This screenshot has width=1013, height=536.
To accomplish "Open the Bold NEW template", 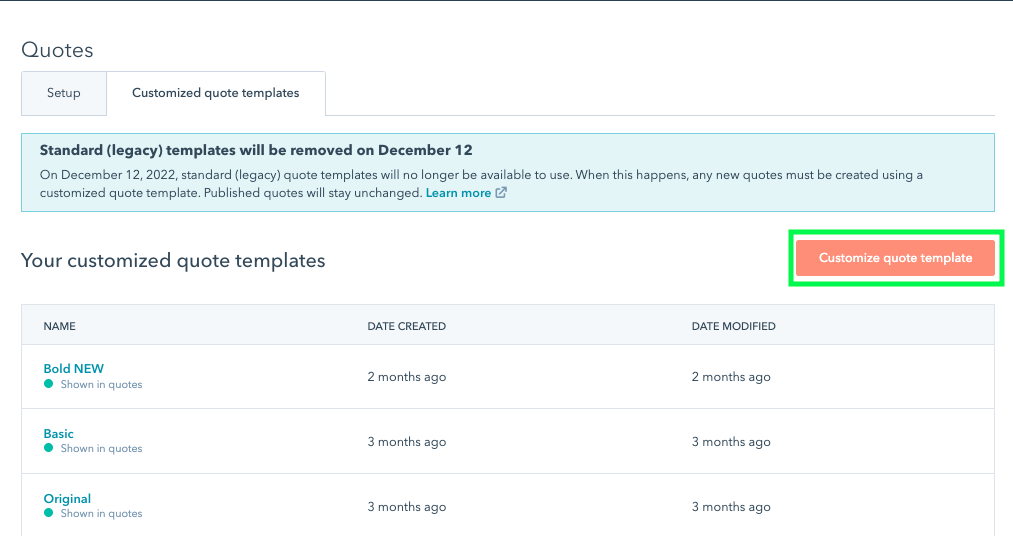I will click(73, 369).
